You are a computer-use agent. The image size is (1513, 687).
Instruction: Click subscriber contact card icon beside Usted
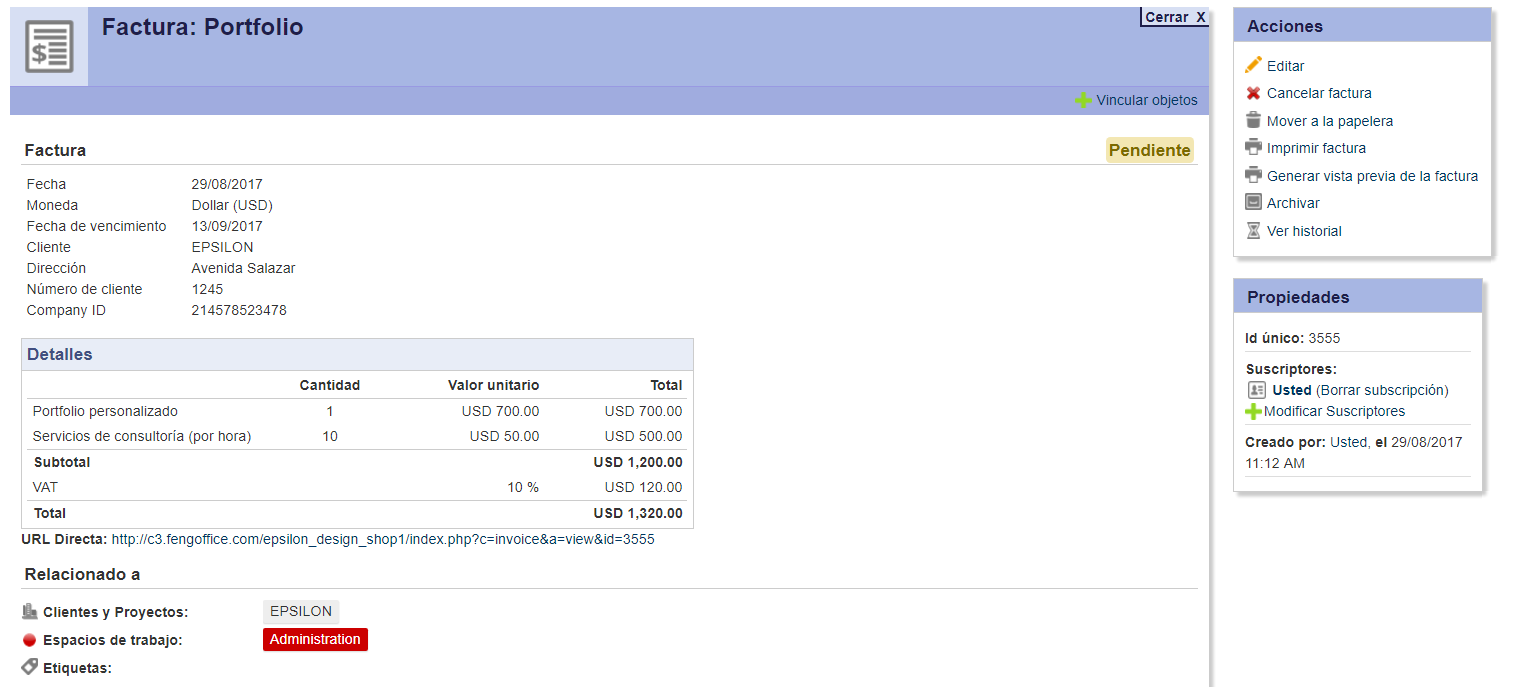pos(1257,390)
